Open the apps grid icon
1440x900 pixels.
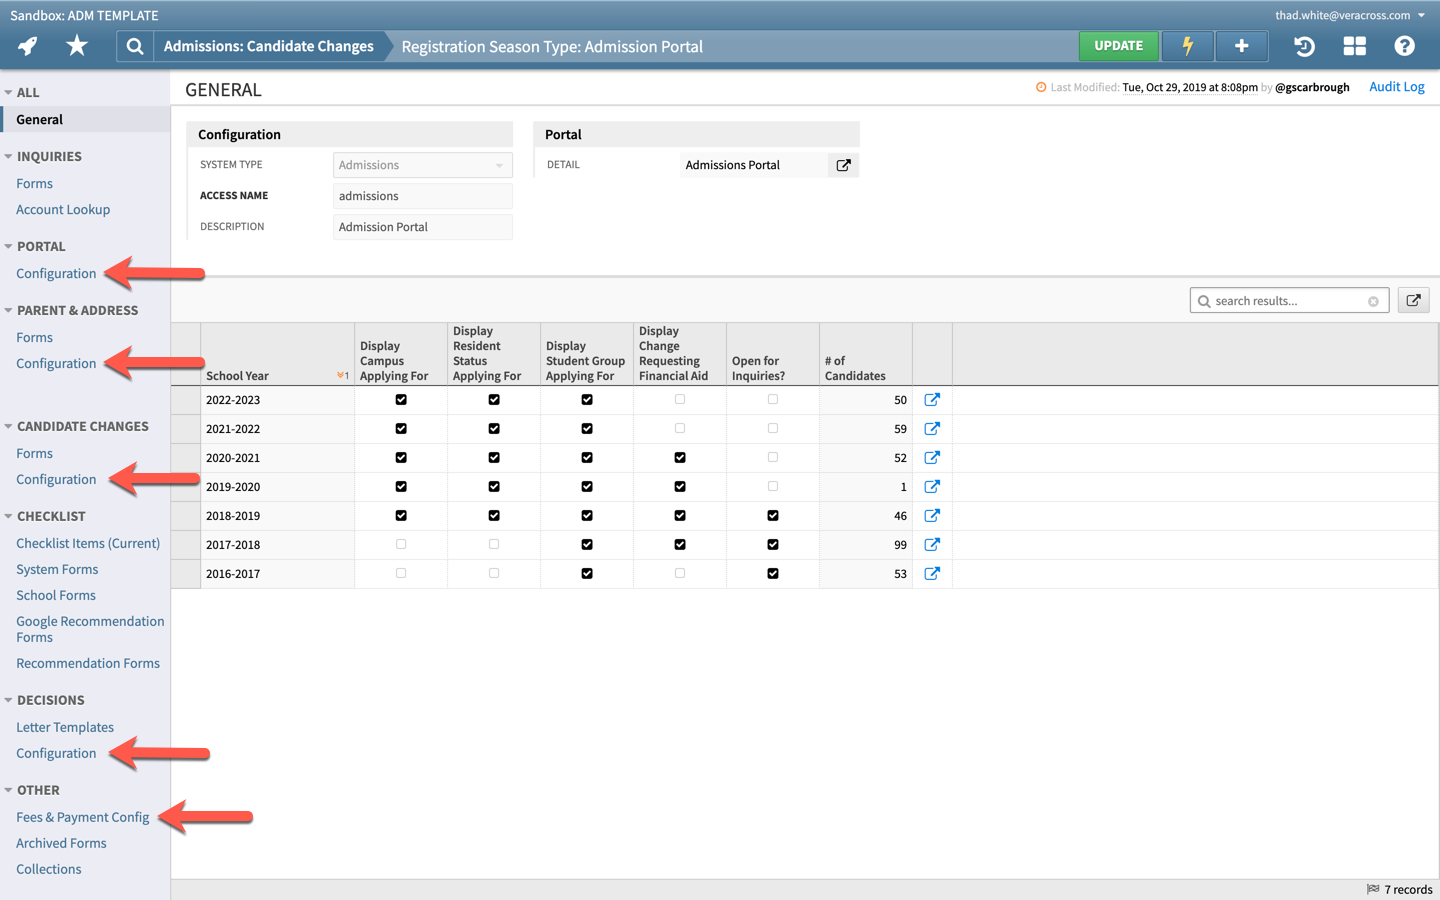click(1354, 45)
